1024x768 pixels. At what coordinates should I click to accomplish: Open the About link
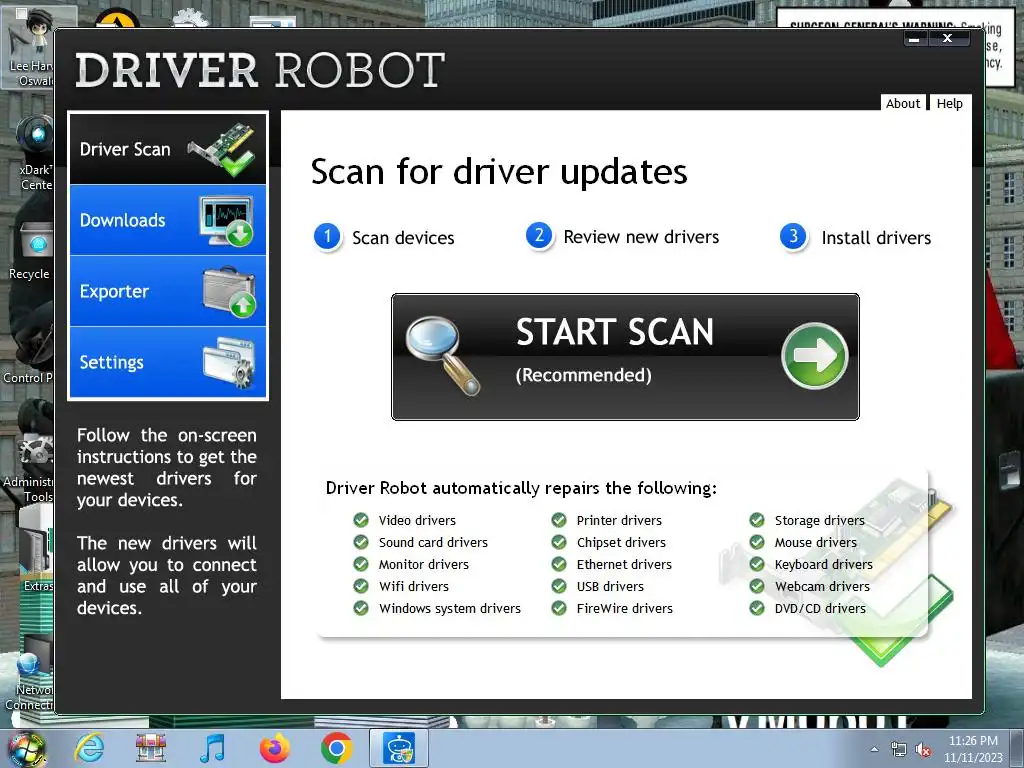[903, 103]
